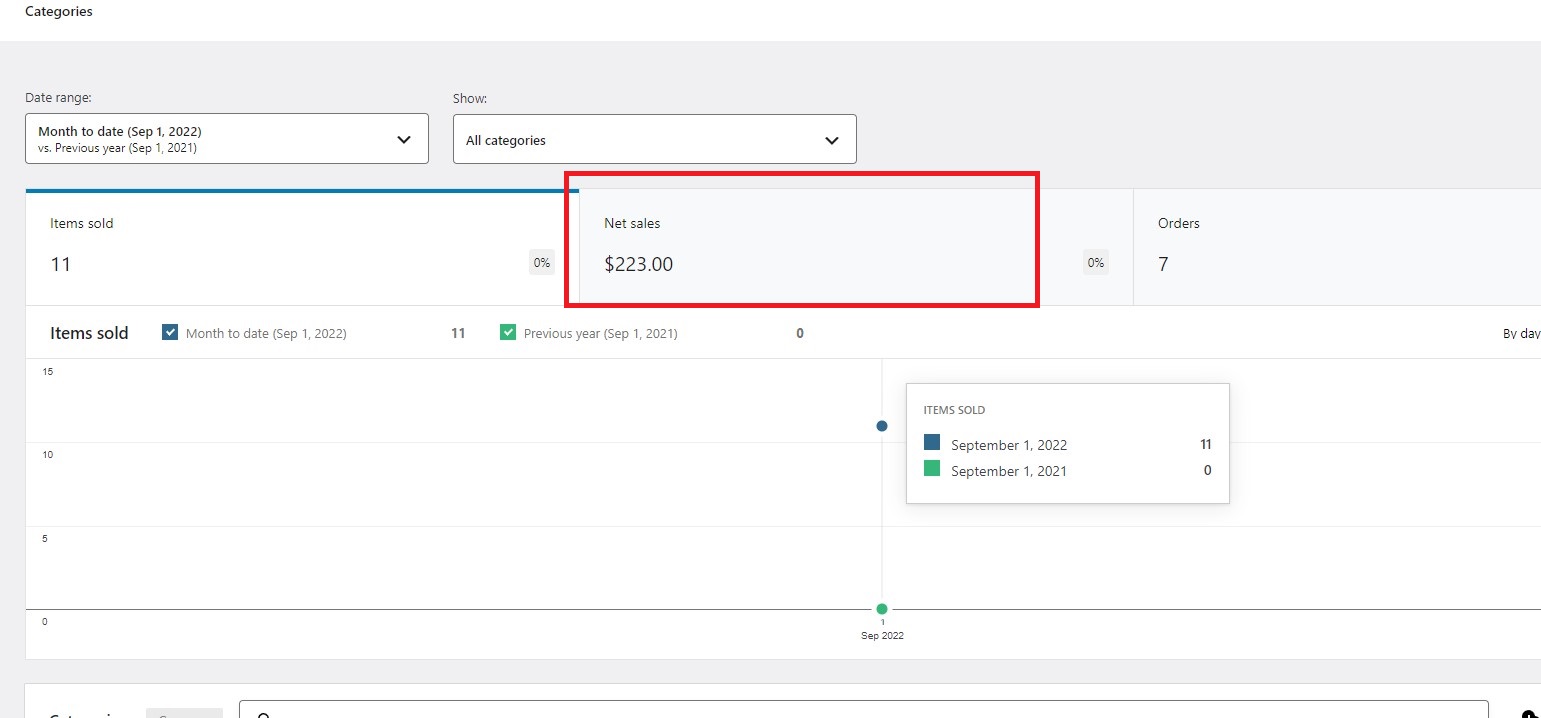Click the Compare button next to Categories

tap(184, 714)
